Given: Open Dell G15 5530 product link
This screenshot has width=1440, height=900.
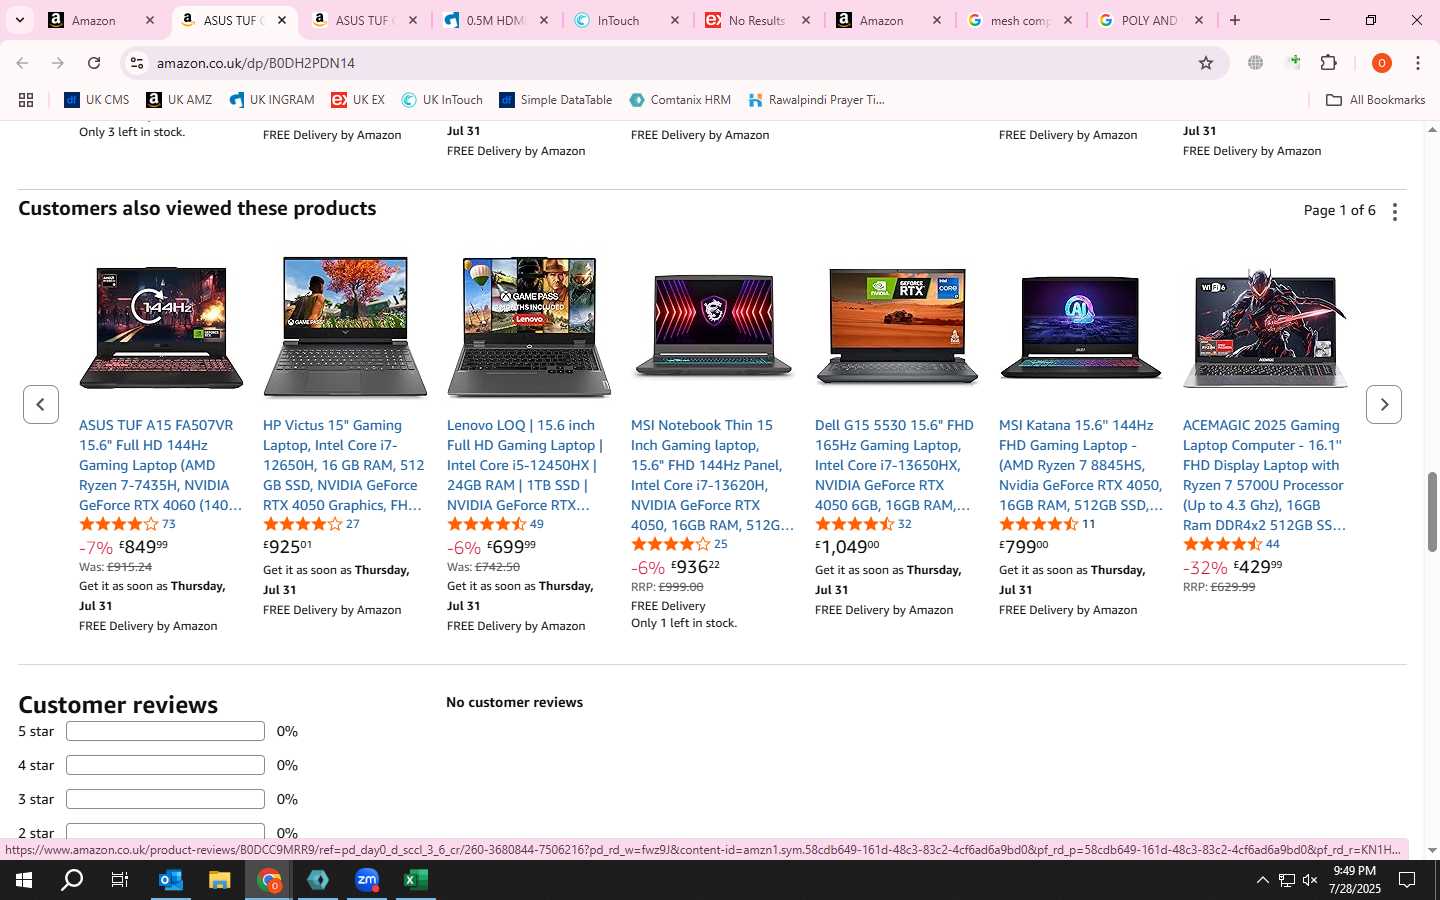Looking at the screenshot, I should click(895, 465).
